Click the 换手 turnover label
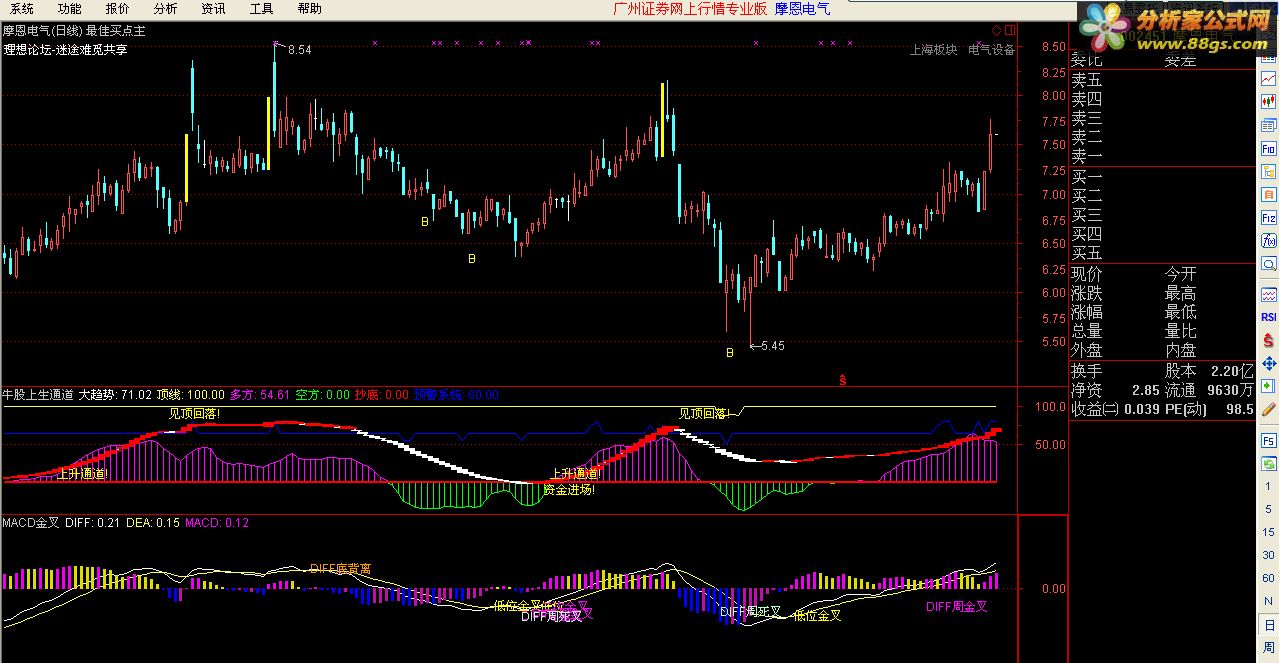The height and width of the screenshot is (663, 1279). 1087,371
